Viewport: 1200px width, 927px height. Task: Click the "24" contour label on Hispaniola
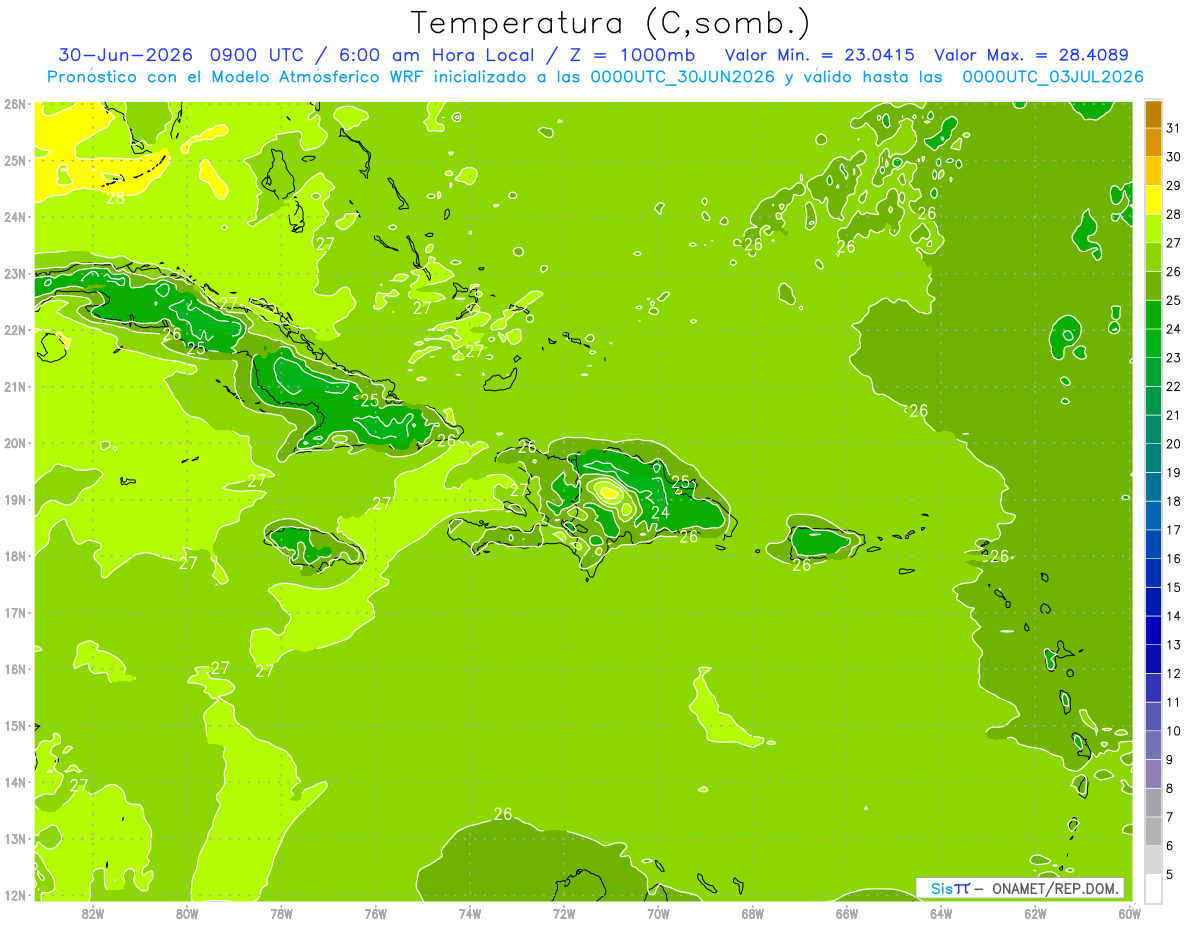tap(660, 513)
